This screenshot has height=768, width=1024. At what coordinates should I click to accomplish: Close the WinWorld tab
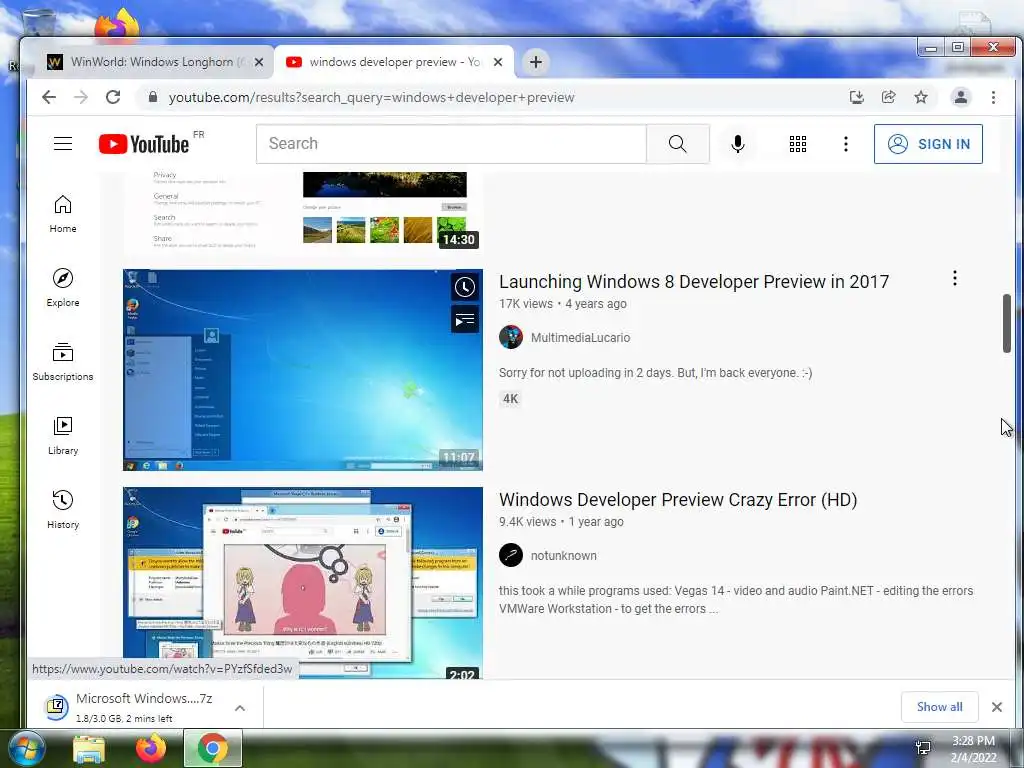[259, 62]
